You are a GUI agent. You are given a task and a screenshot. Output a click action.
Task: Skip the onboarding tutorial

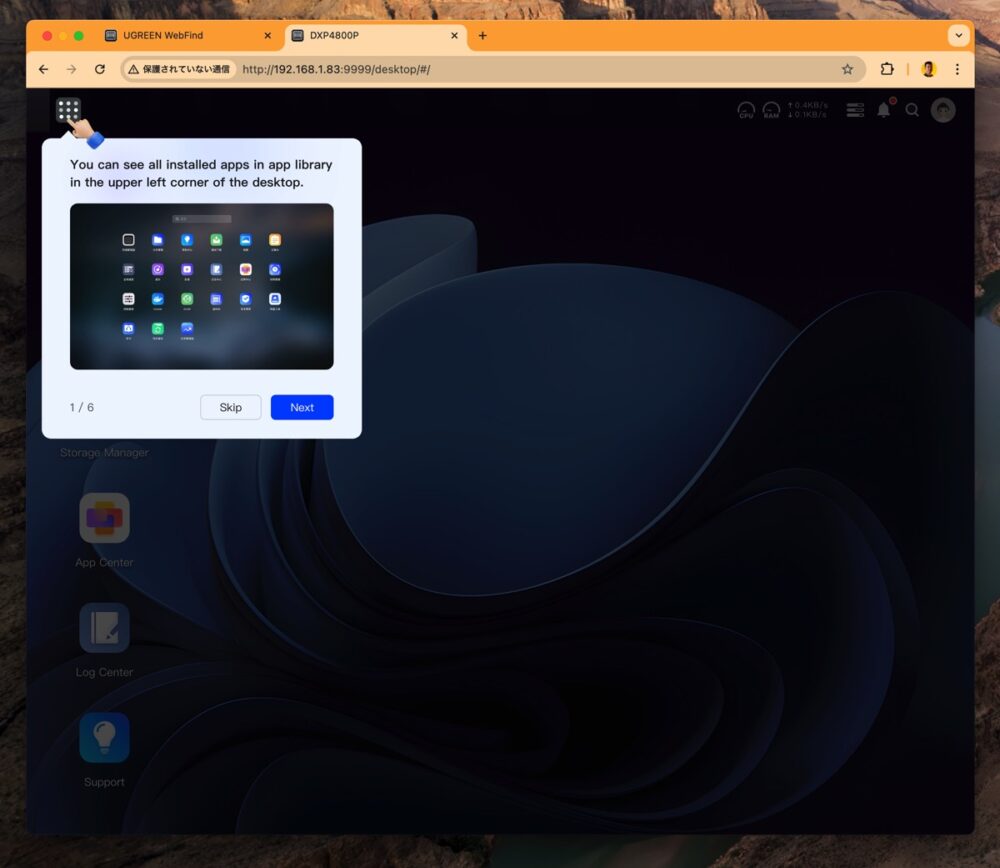[x=231, y=407]
